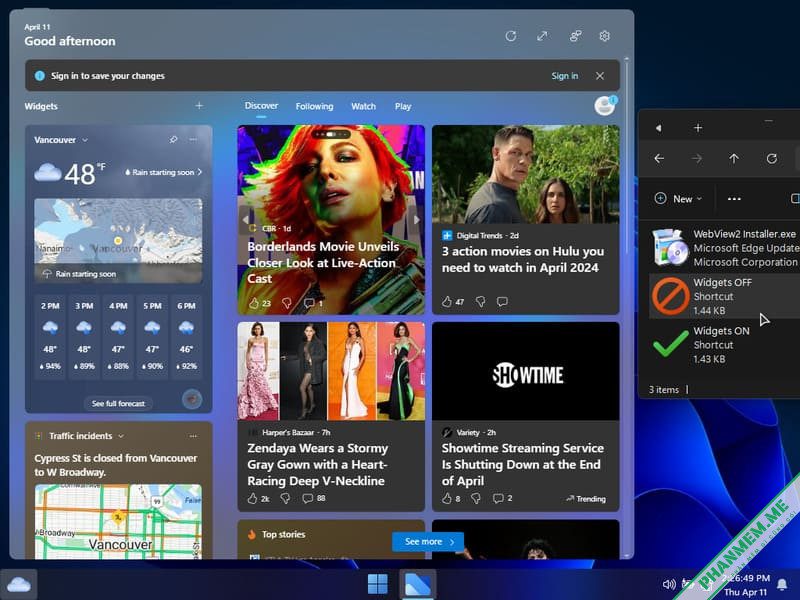Open the Watch tab
The image size is (800, 600).
[363, 106]
